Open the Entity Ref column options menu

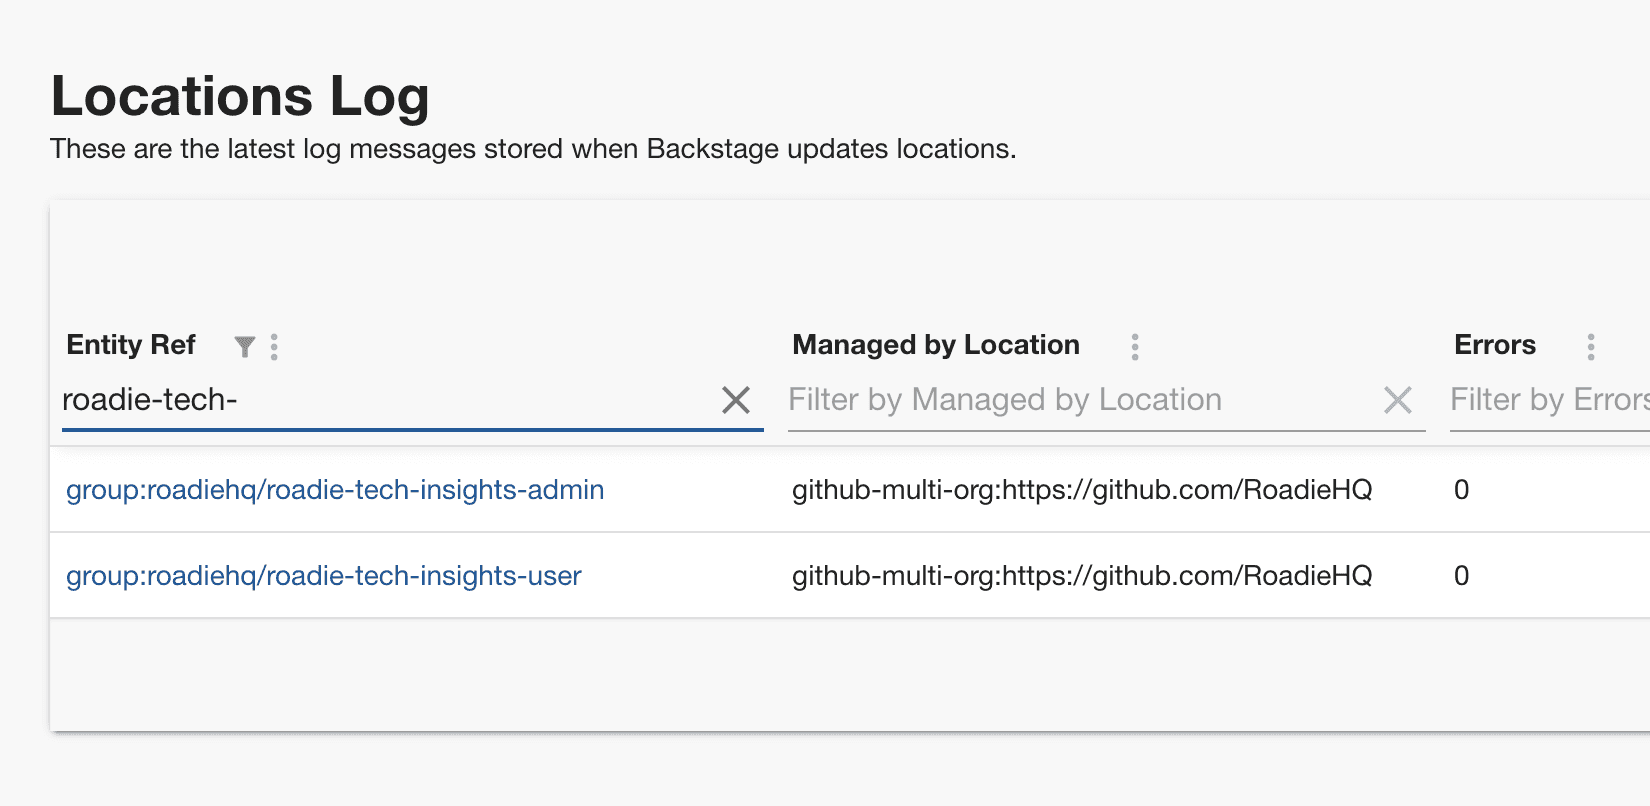tap(274, 347)
